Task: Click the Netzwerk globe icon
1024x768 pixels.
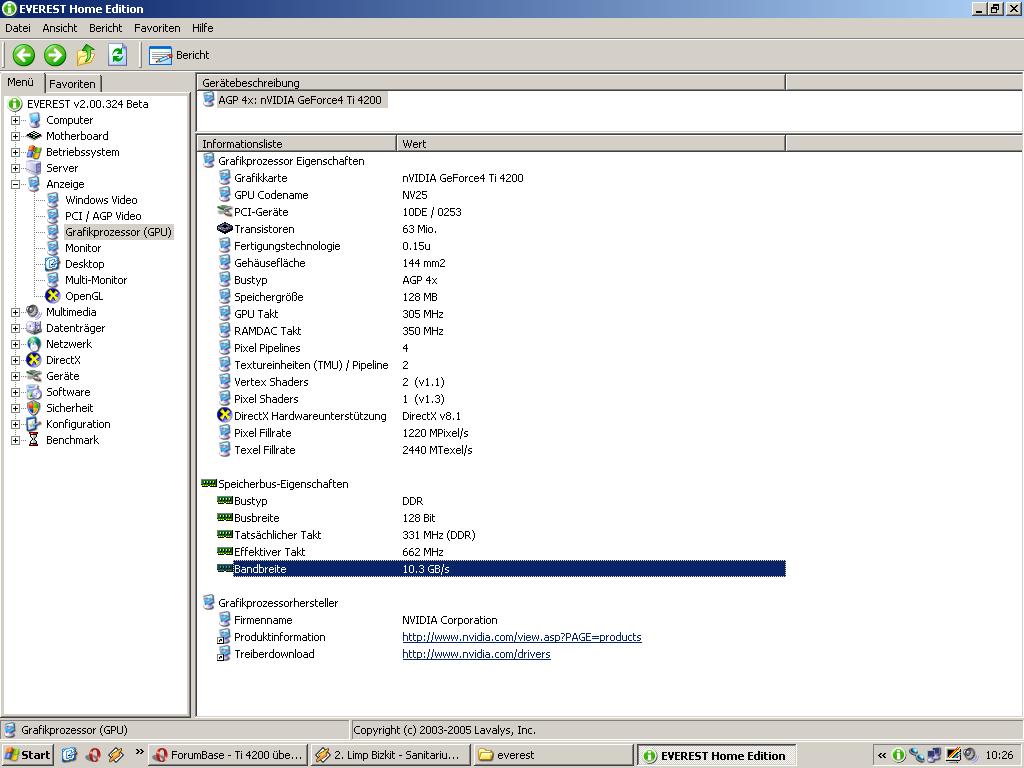Action: [x=34, y=344]
